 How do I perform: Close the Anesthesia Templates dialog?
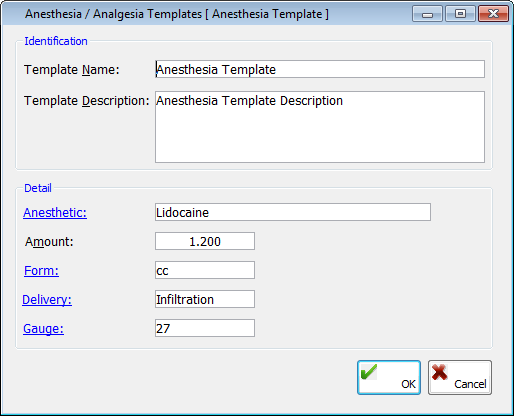493,14
